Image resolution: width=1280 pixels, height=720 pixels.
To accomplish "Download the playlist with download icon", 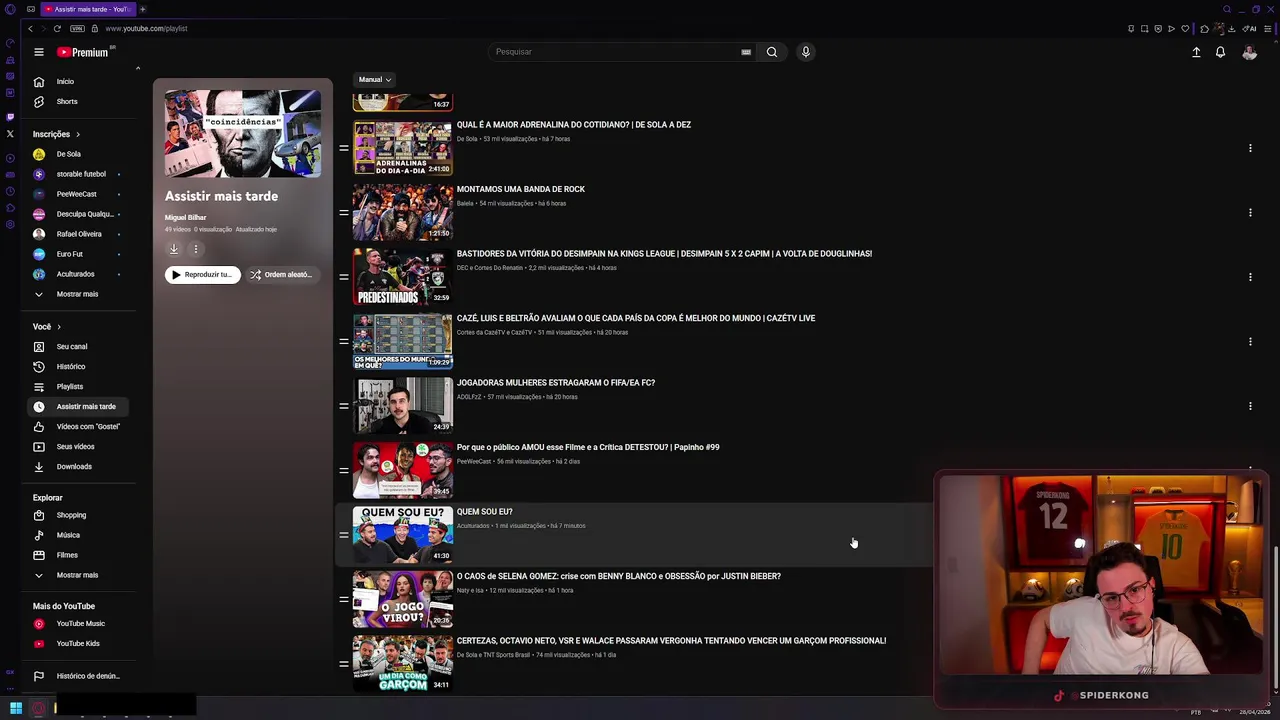I will pos(173,249).
